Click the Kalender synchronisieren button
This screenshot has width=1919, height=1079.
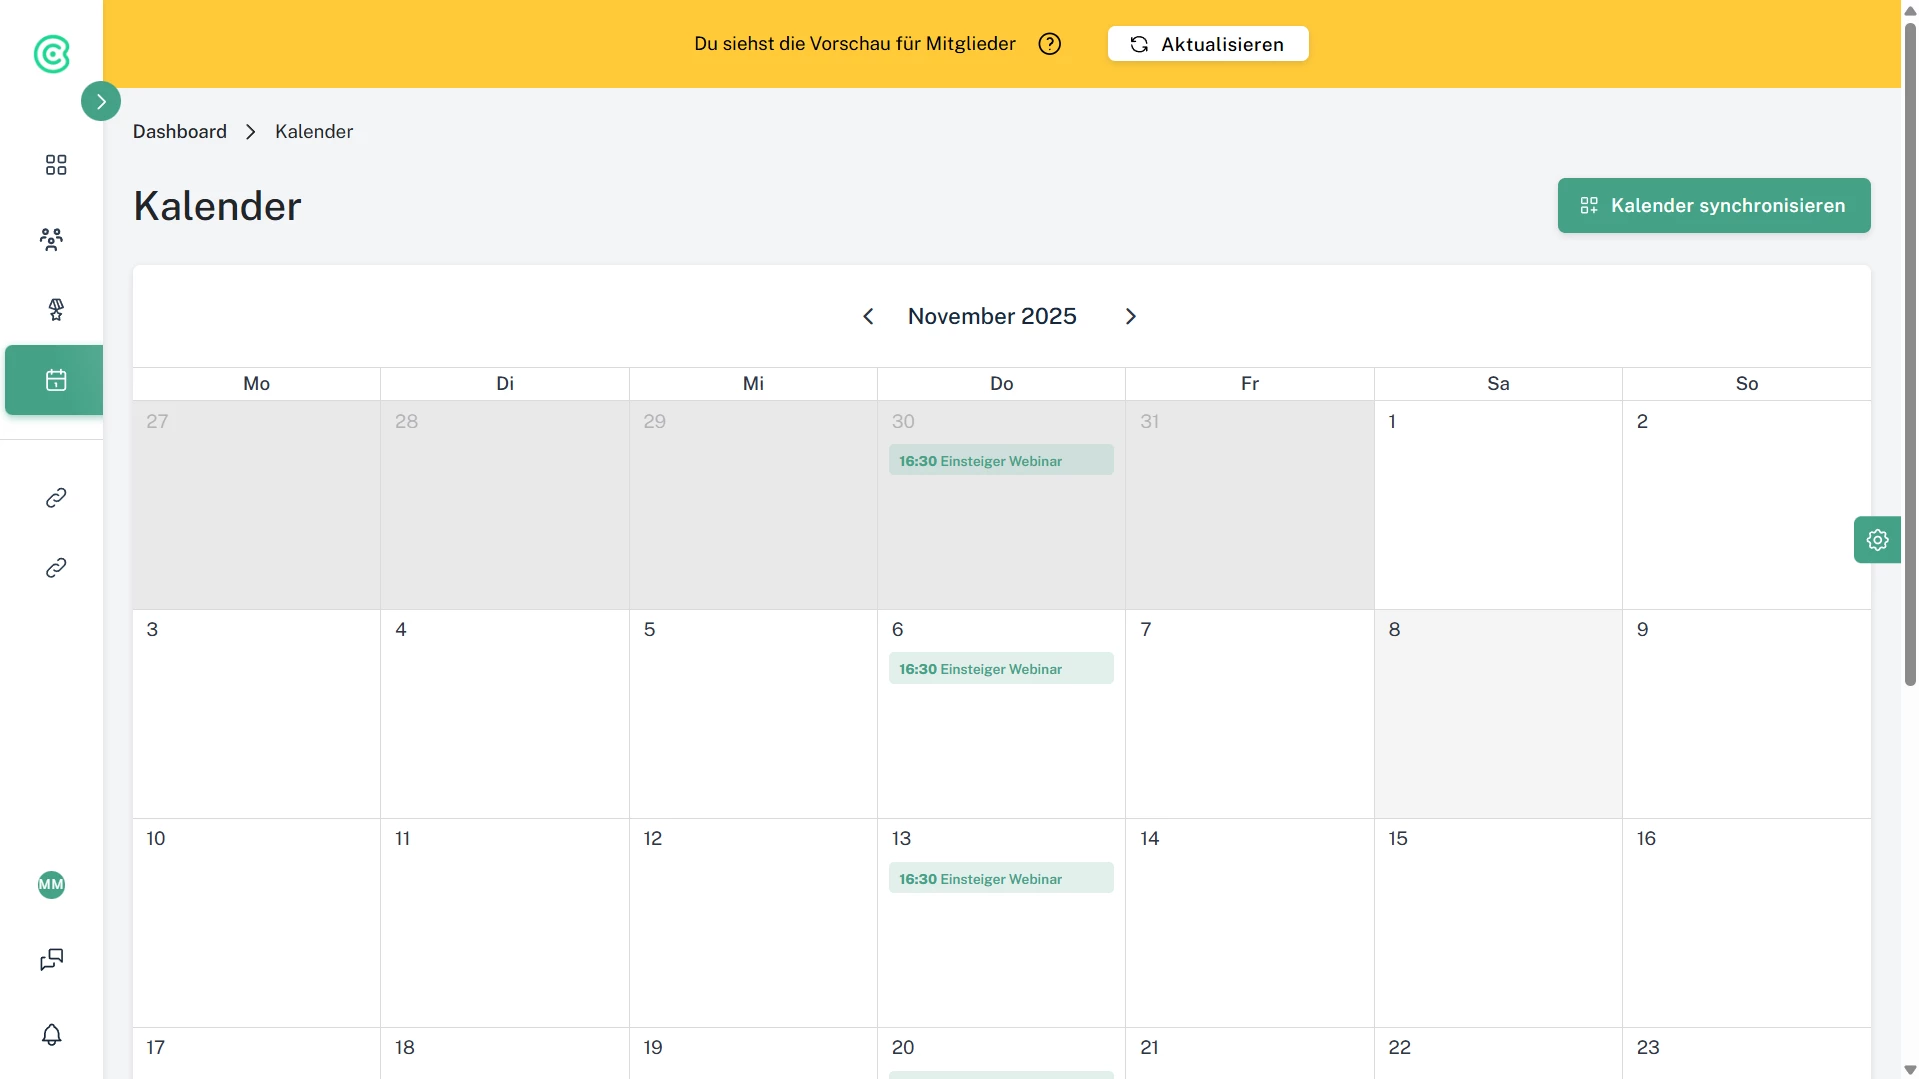click(1712, 205)
